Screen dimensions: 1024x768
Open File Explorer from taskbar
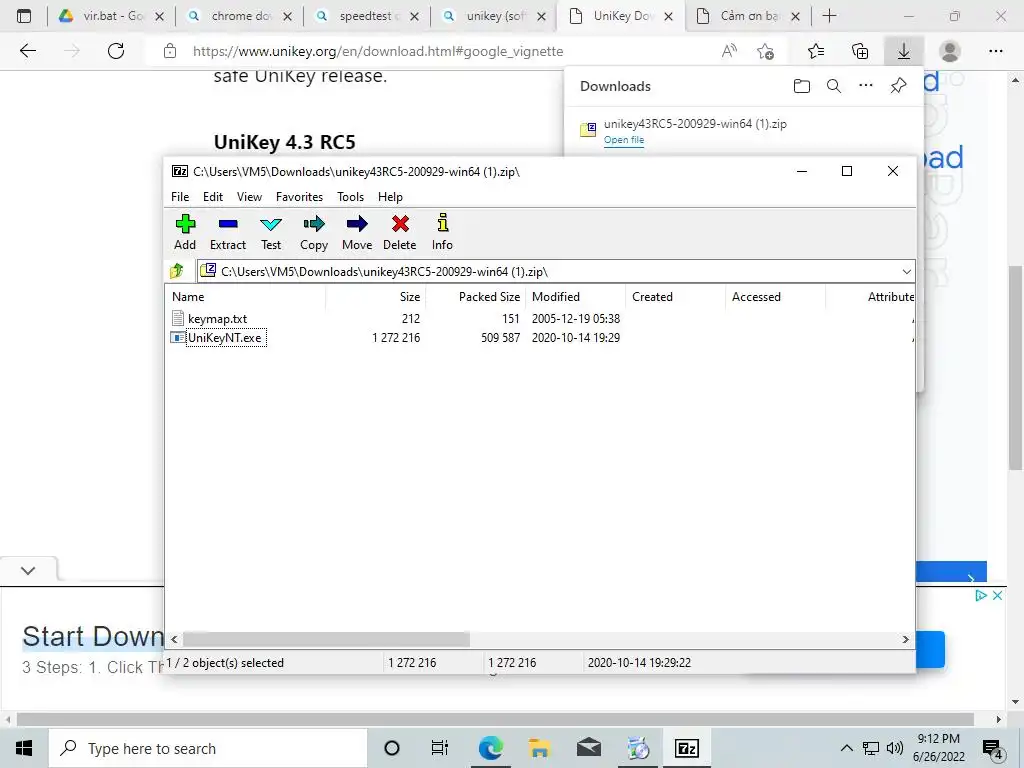coord(539,748)
